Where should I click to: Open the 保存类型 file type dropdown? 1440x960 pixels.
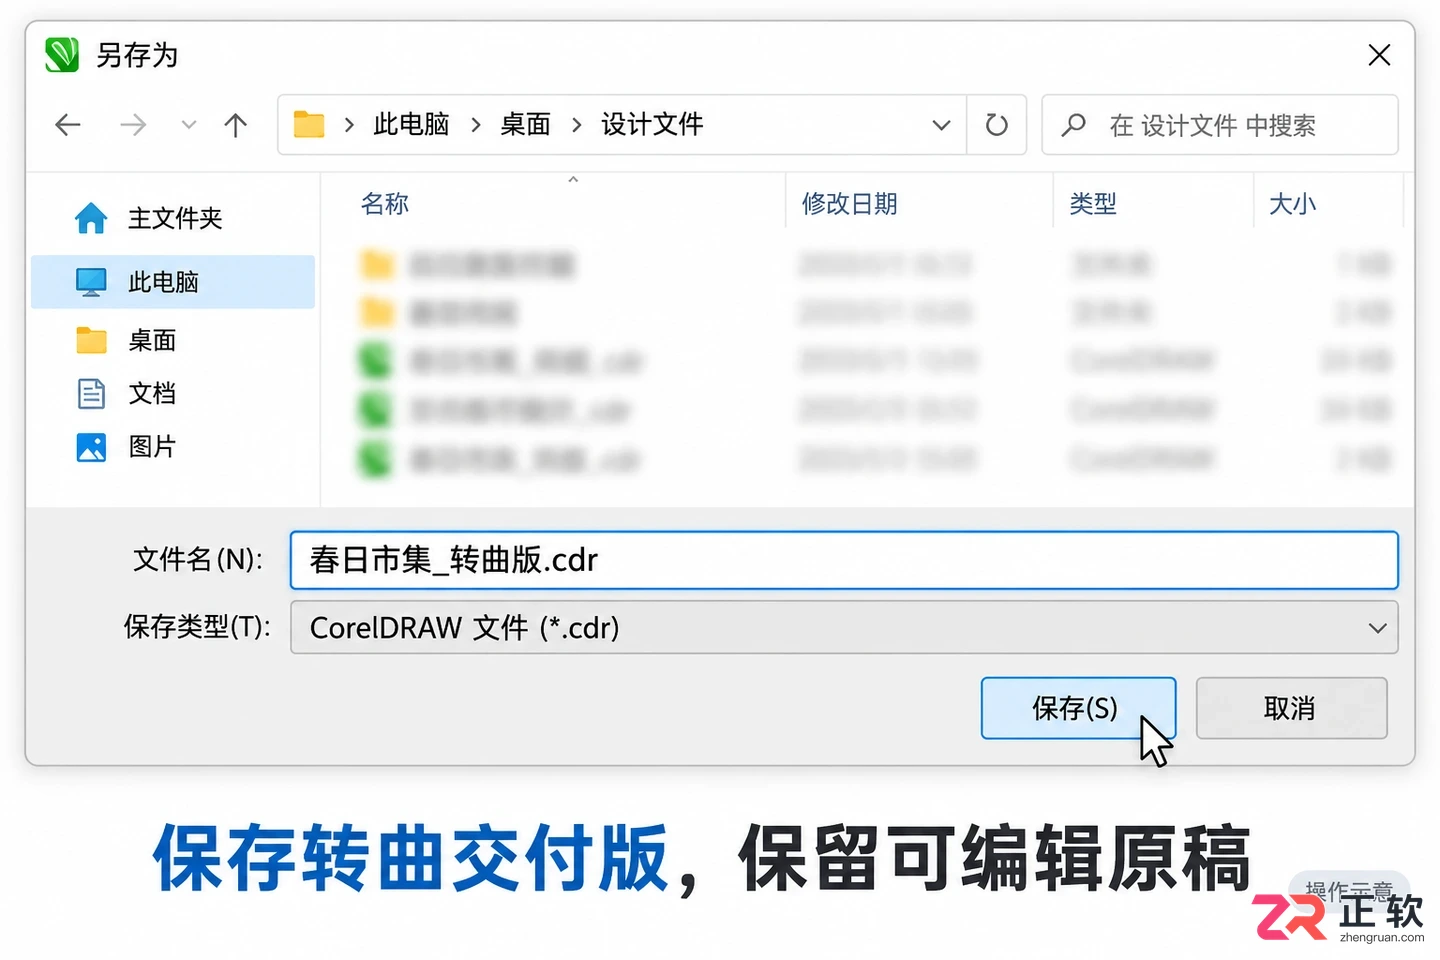tap(844, 628)
